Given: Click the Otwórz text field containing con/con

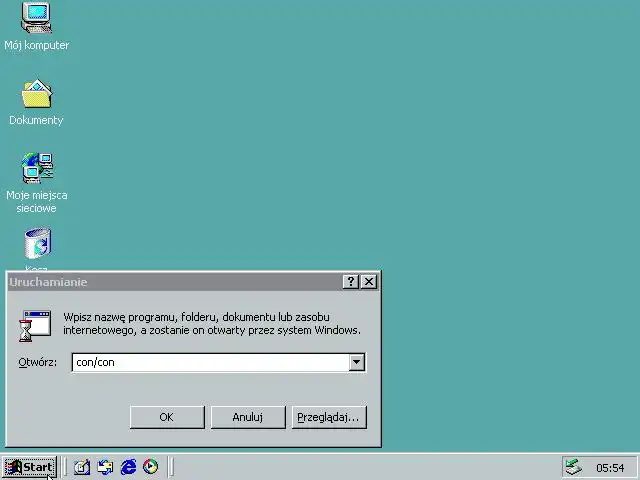Looking at the screenshot, I should point(210,362).
